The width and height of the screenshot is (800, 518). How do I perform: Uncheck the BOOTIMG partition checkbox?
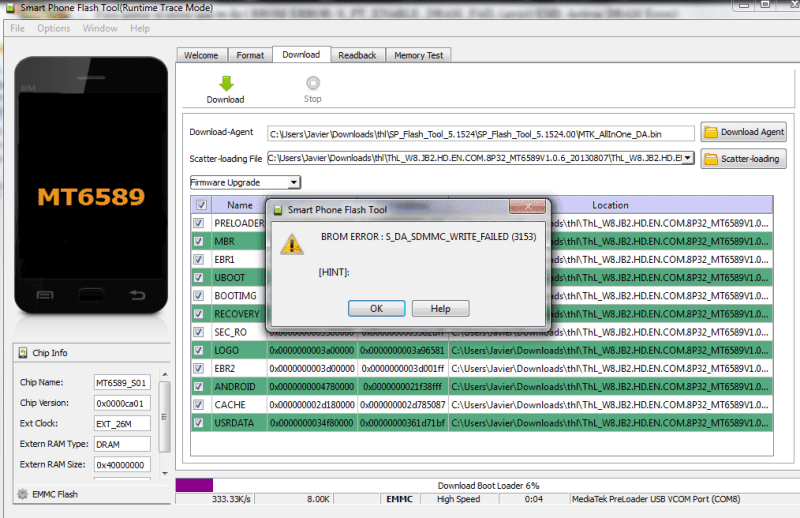click(x=198, y=295)
